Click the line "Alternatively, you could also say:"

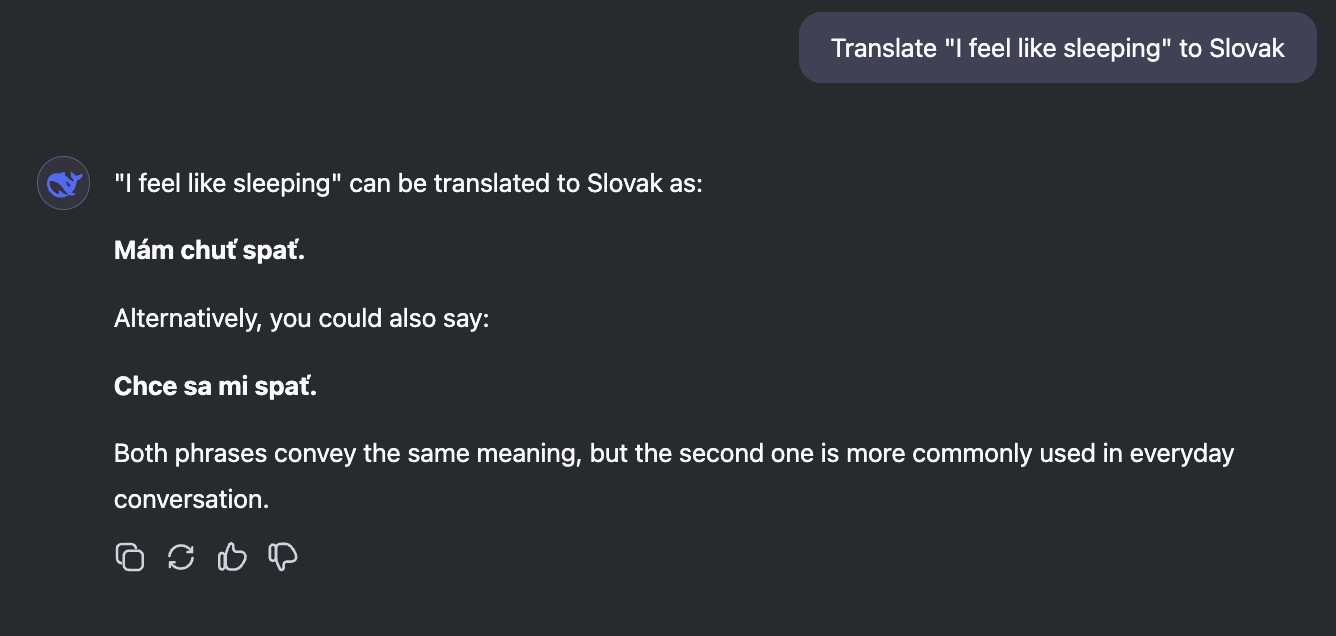click(301, 319)
